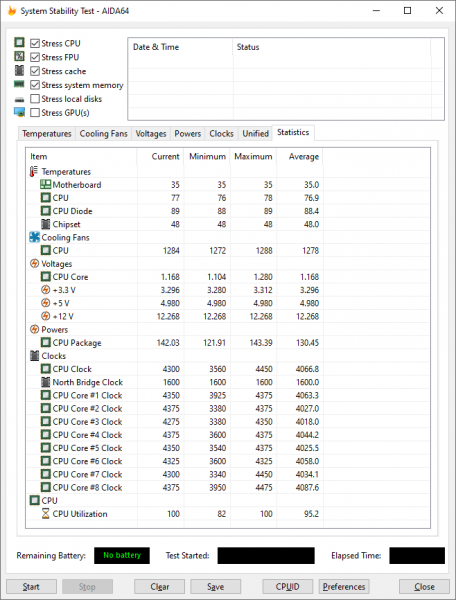The height and width of the screenshot is (600, 456).
Task: Click the CPU Utilization hourglass icon
Action: pos(46,514)
